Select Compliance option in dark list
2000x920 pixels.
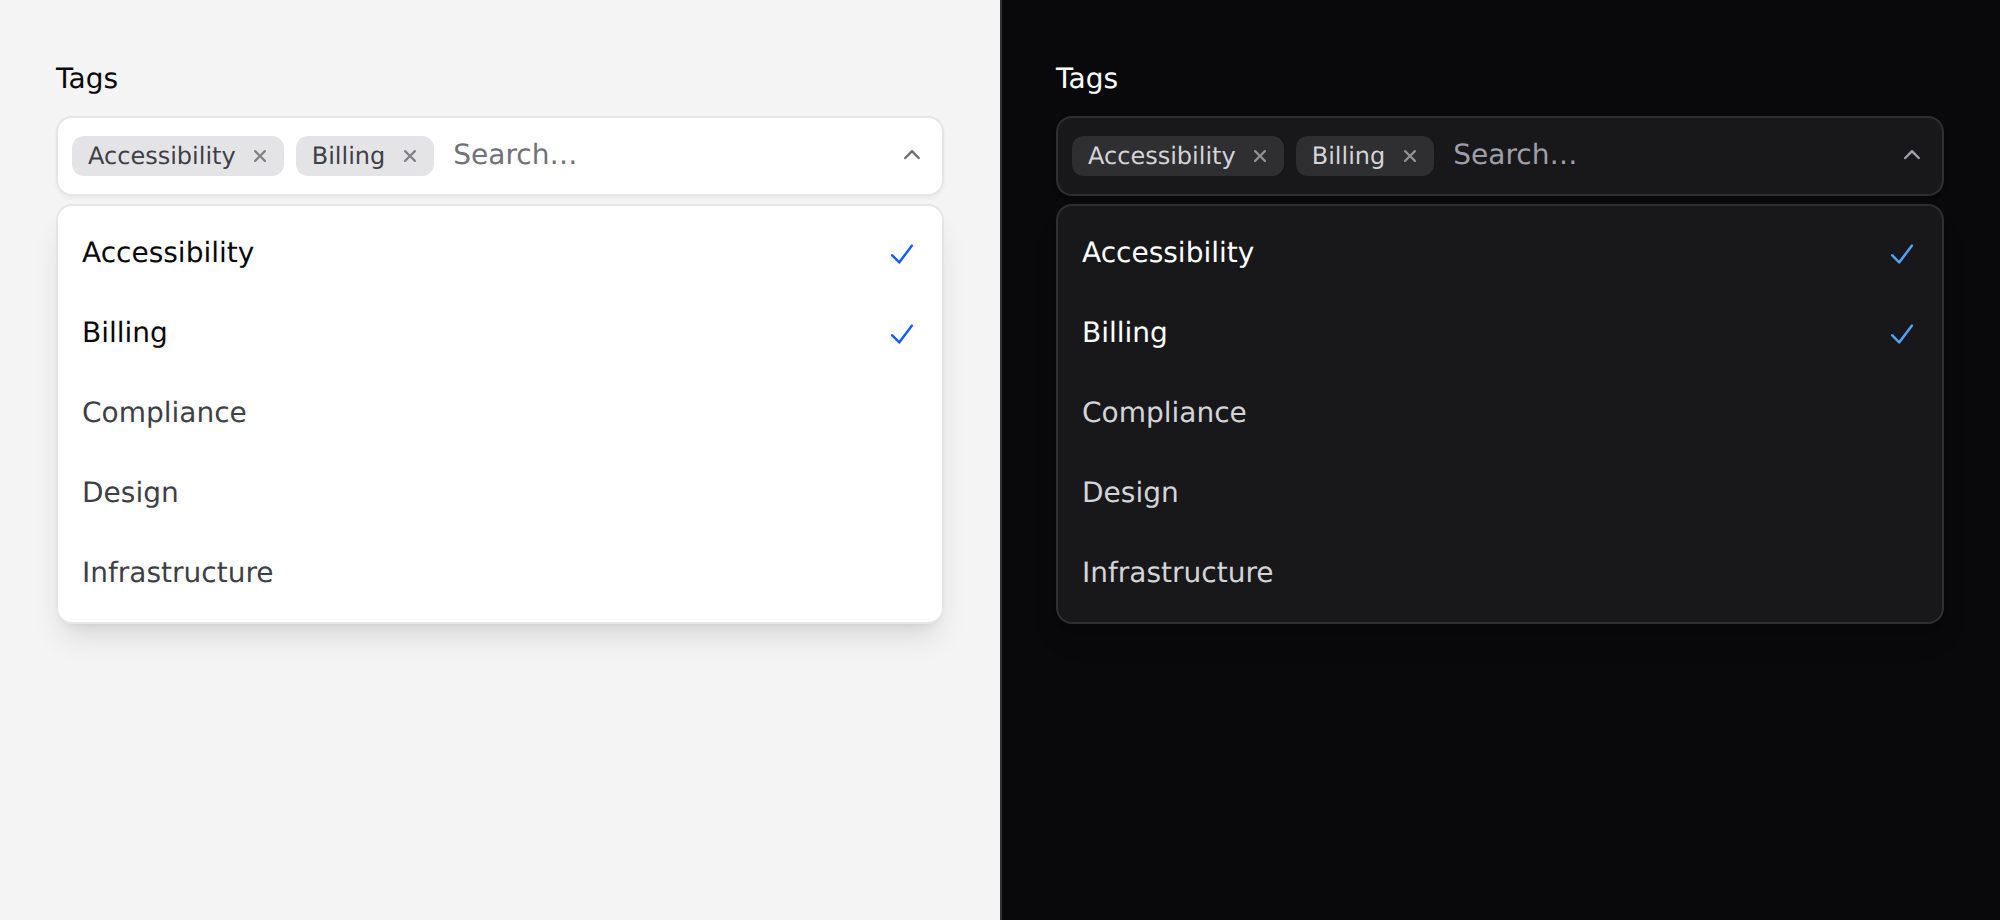point(1500,413)
